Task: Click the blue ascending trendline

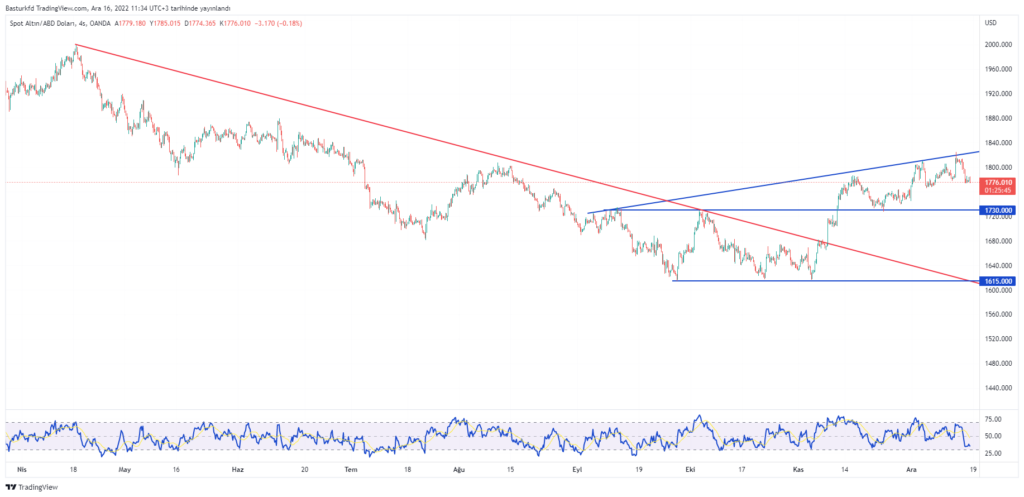Action: (784, 183)
